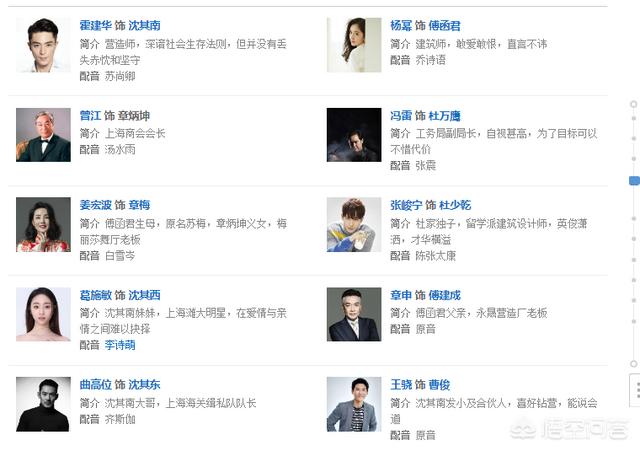This screenshot has width=640, height=451.
Task: Open 张峻宁's photo thumbnail
Action: pos(354,224)
